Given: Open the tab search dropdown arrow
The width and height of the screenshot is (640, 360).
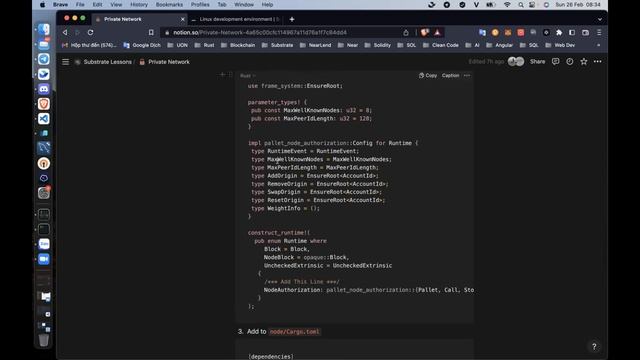Looking at the screenshot, I should tap(600, 19).
